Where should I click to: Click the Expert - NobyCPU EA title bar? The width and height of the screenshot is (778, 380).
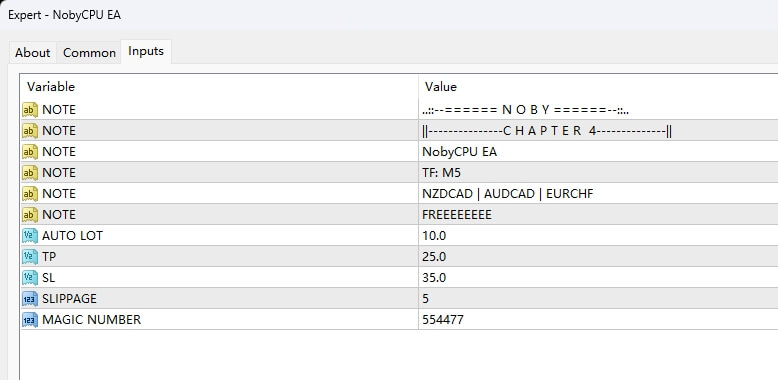click(x=389, y=15)
